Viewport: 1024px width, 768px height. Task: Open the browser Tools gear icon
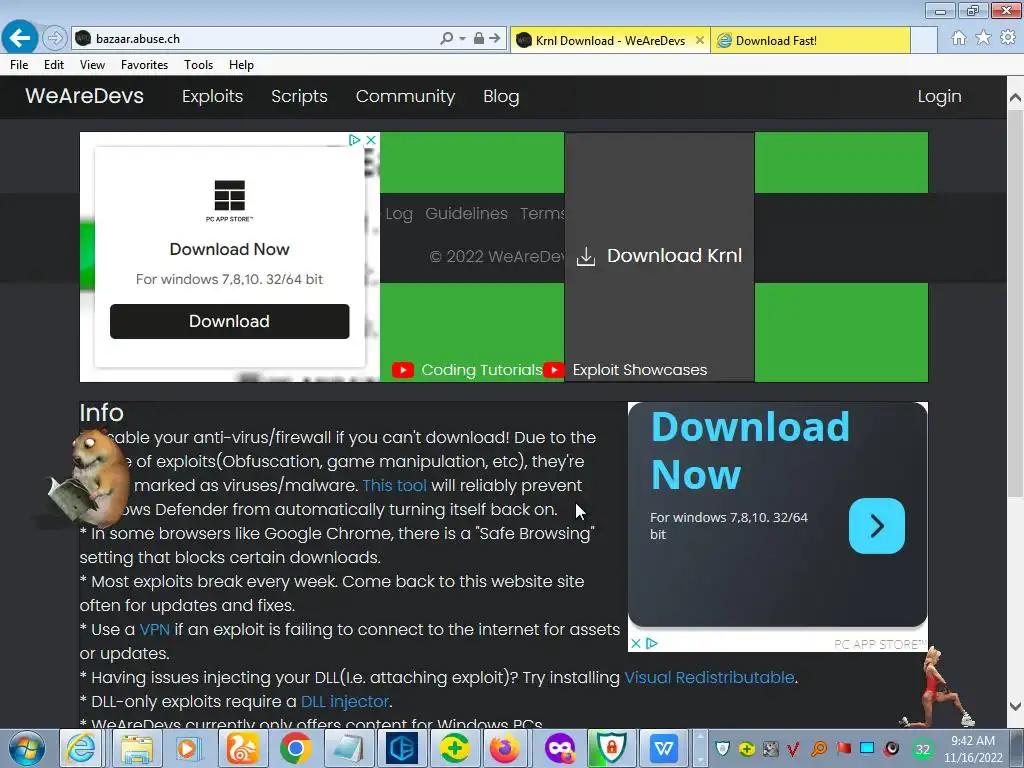point(1008,38)
